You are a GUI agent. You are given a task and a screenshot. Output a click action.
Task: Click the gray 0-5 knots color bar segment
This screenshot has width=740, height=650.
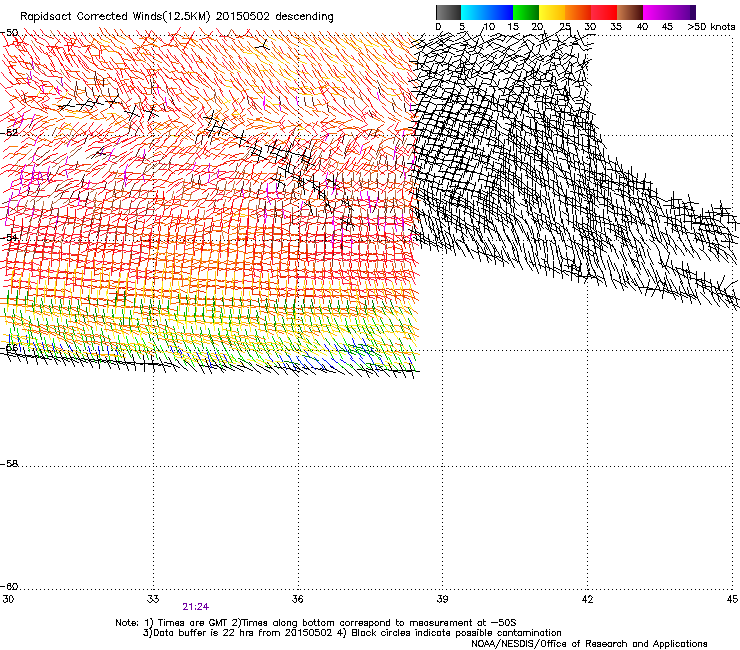448,12
